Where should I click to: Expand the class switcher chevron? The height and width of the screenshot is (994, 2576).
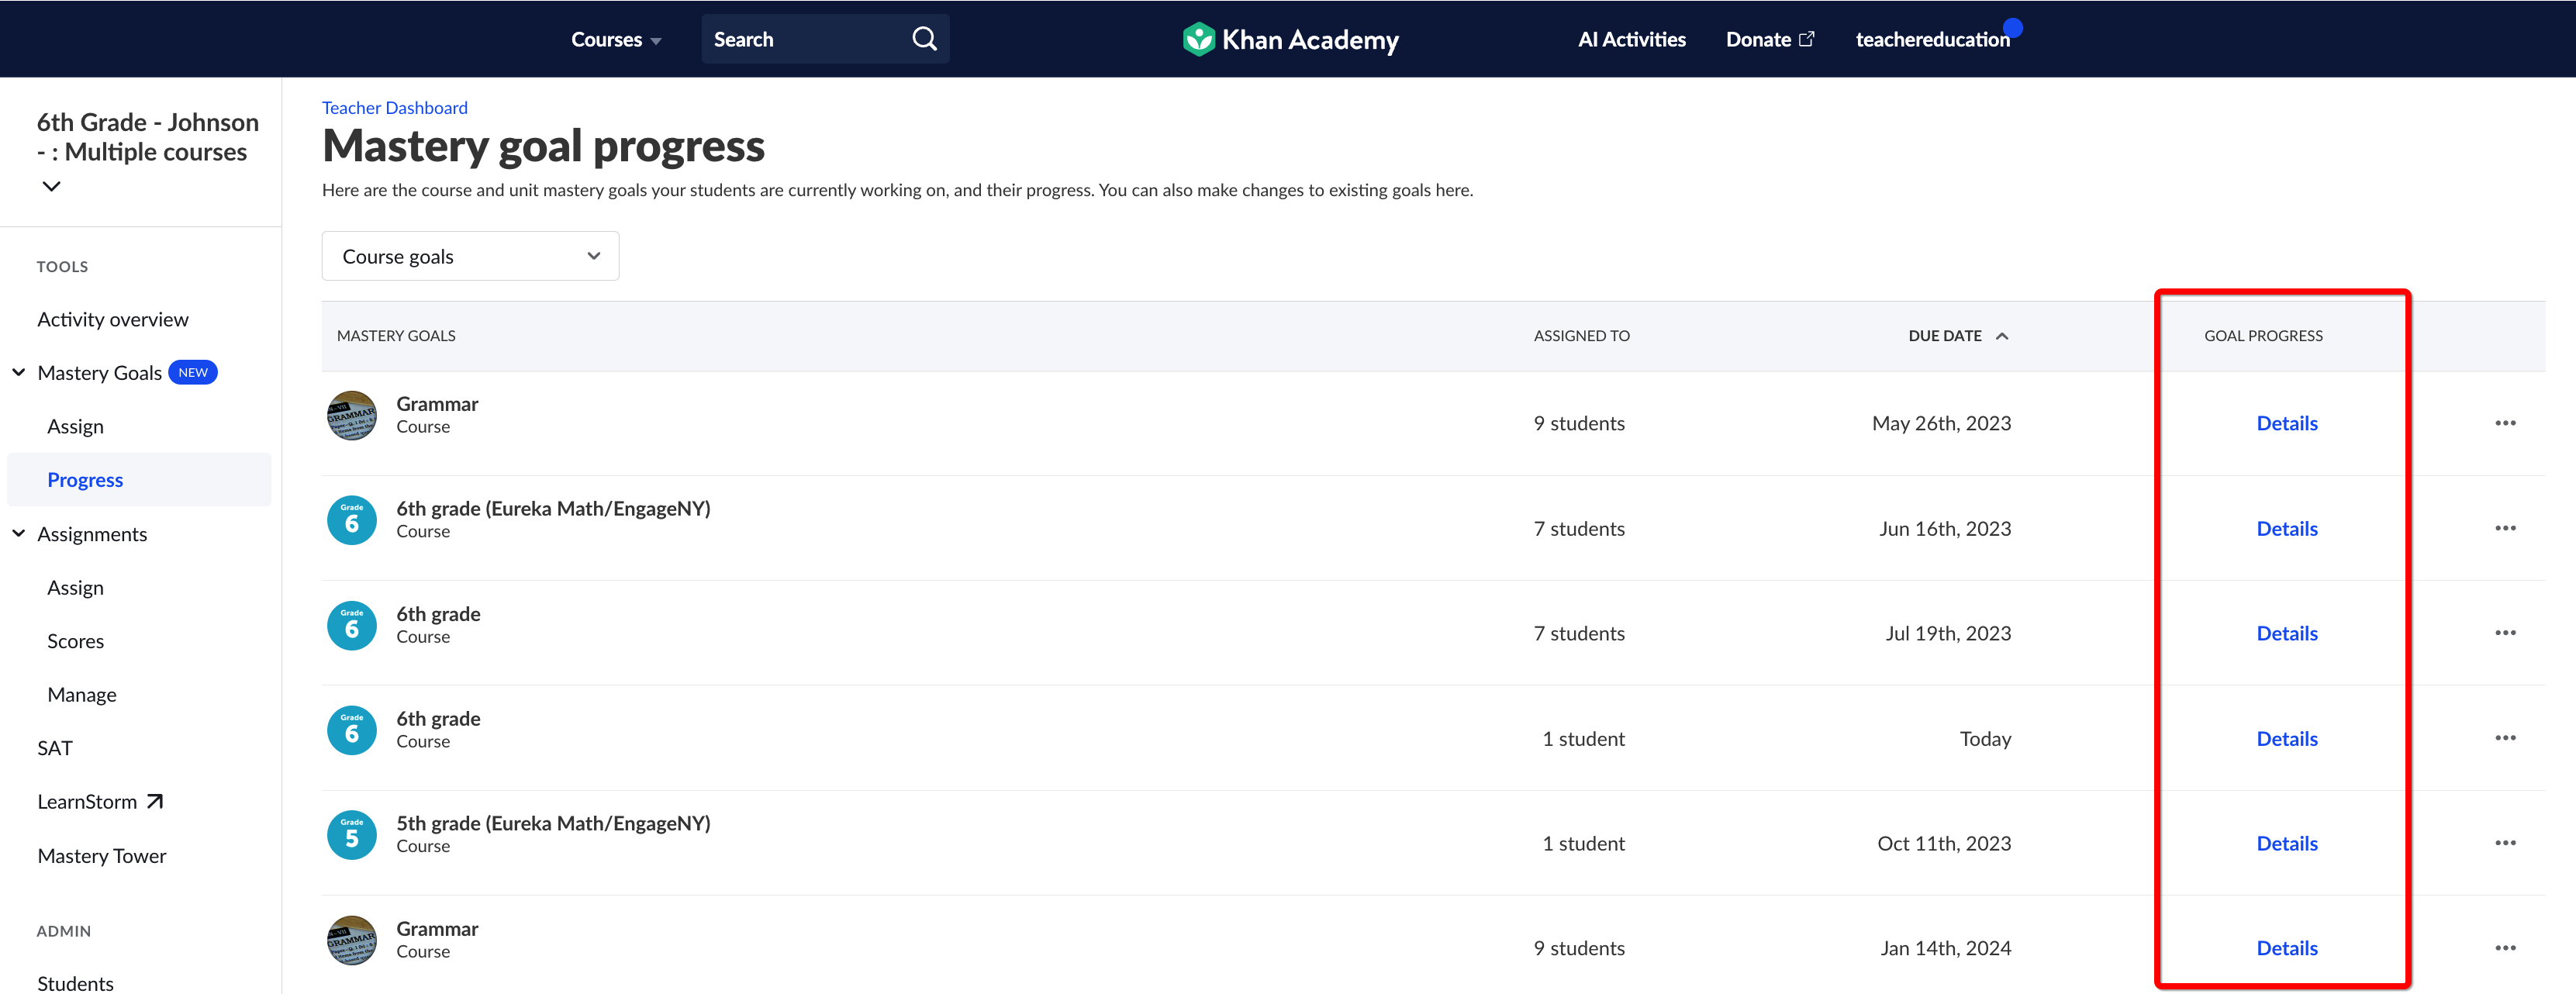[51, 186]
